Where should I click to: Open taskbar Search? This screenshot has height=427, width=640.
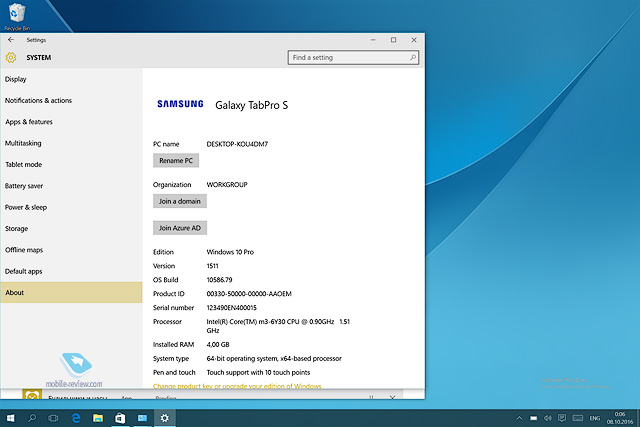pyautogui.click(x=32, y=418)
